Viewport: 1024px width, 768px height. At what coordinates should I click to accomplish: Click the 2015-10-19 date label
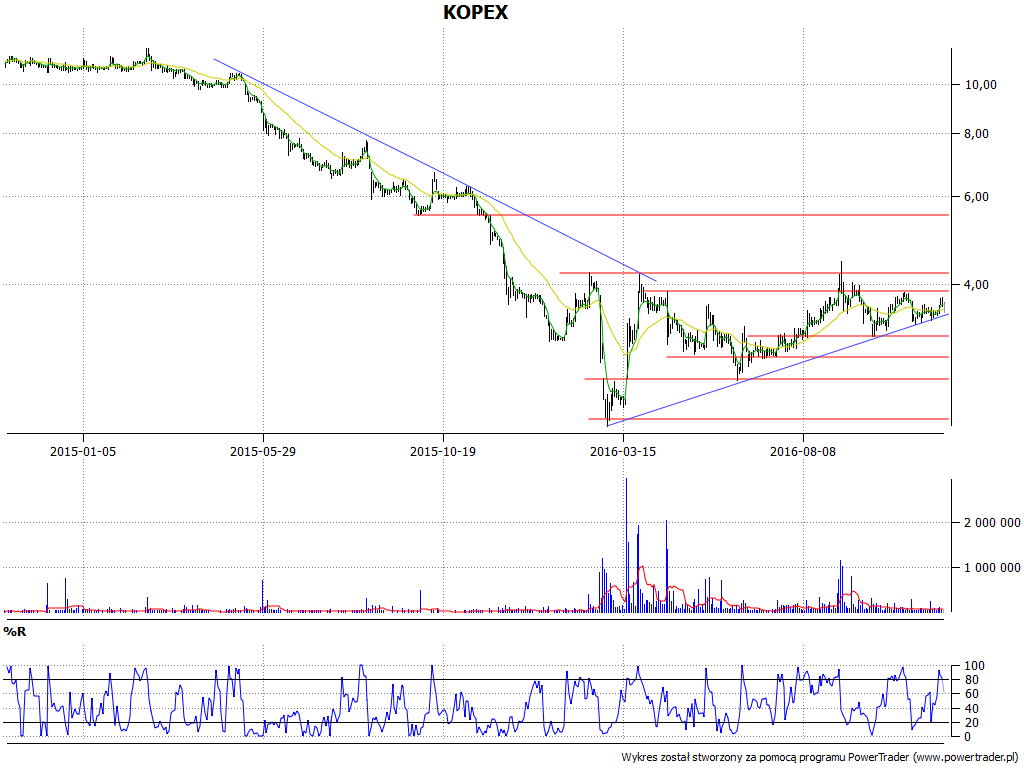click(x=443, y=451)
